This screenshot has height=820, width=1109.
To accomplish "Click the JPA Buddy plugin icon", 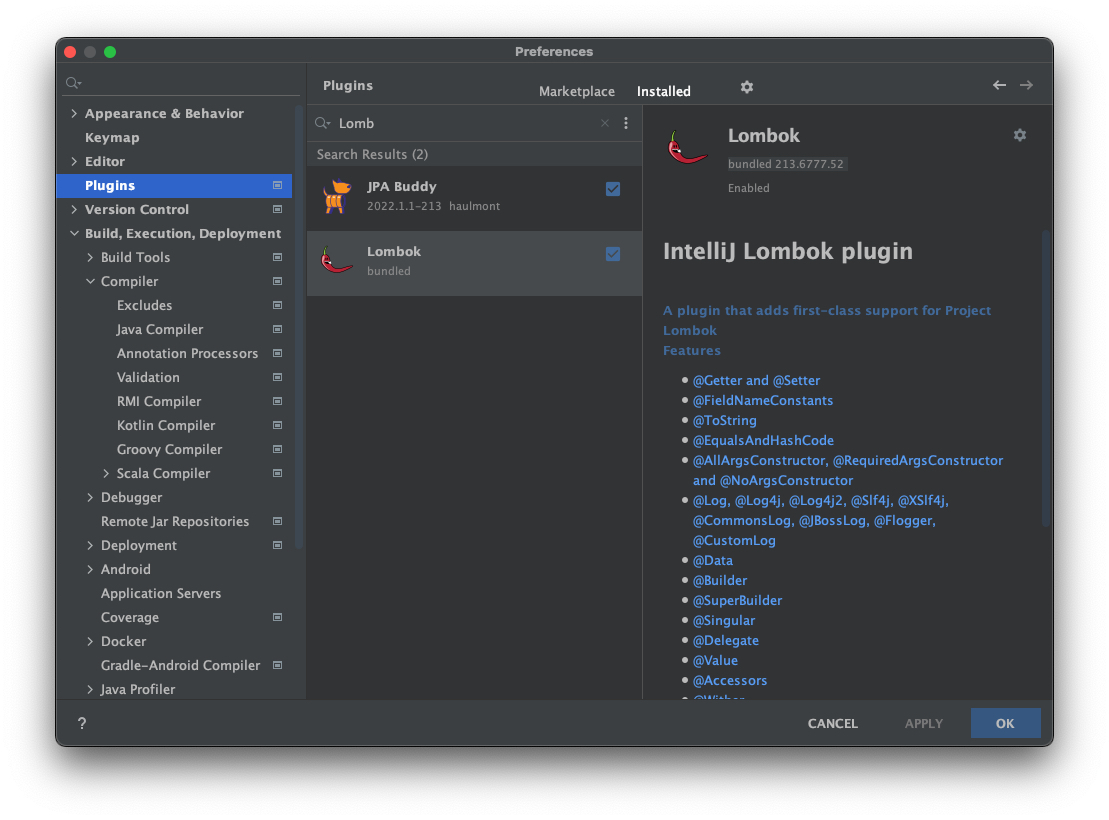I will point(337,196).
